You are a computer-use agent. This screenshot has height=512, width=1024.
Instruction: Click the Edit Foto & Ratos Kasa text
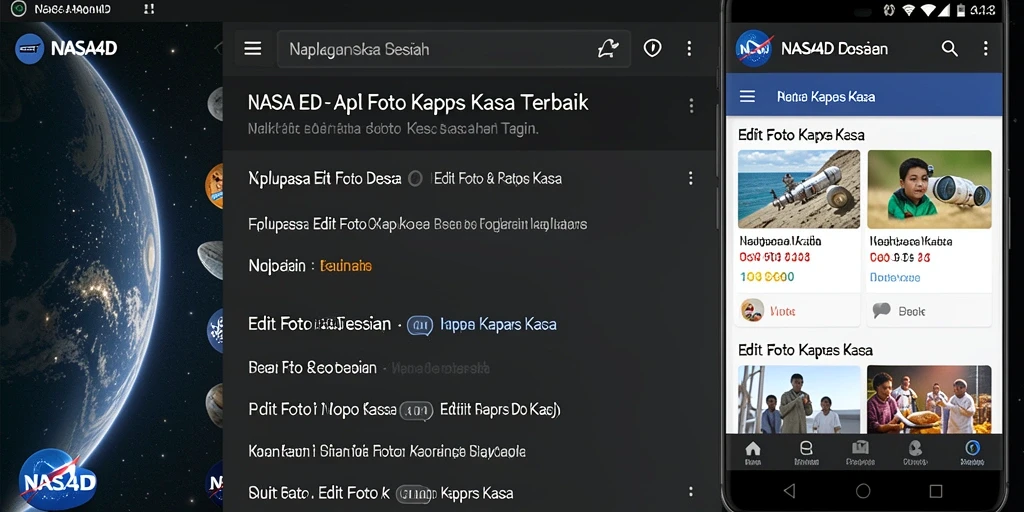click(x=498, y=178)
